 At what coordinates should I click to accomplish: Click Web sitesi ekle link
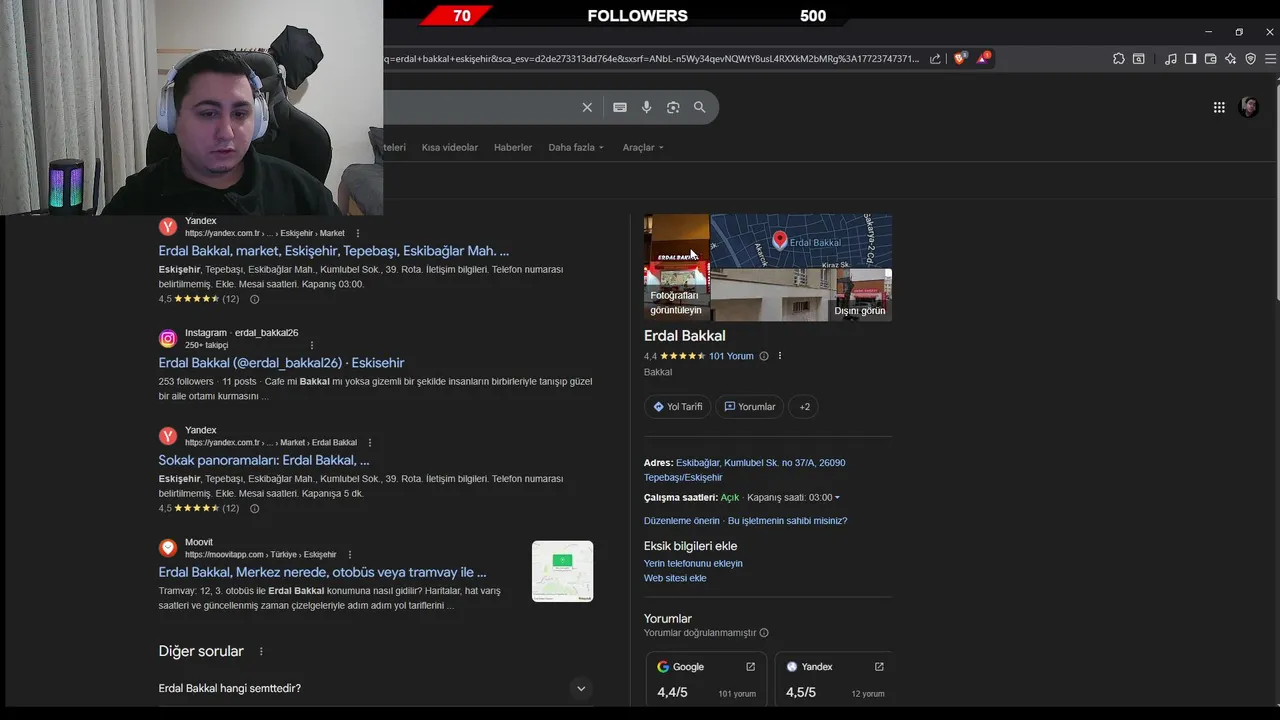coord(675,578)
